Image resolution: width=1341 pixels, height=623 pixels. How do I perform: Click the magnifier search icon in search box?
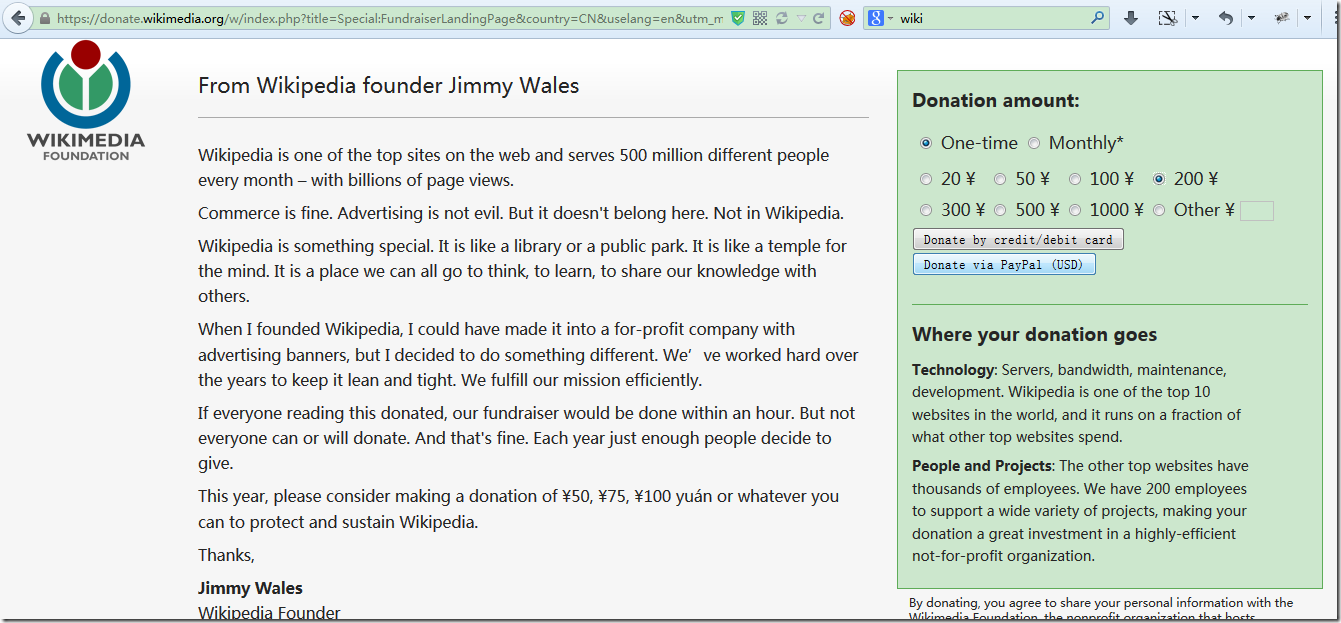(1098, 18)
